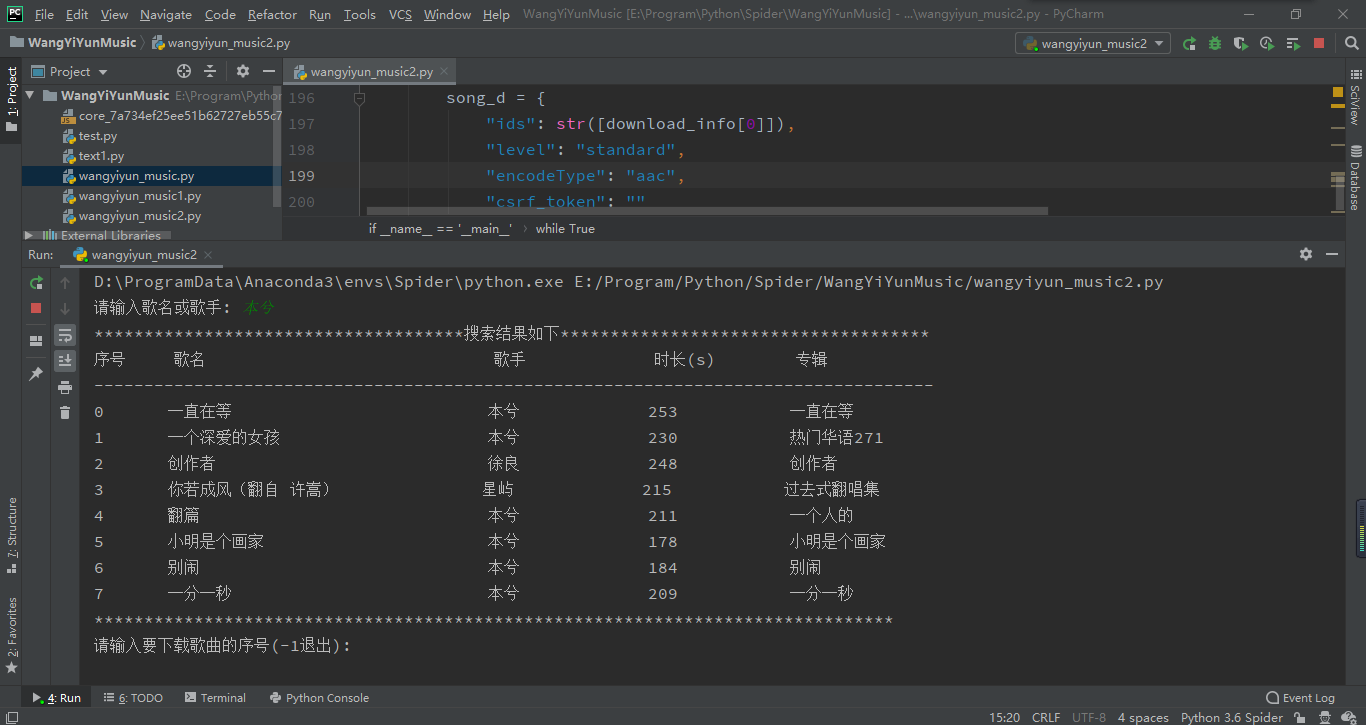This screenshot has width=1366, height=725.
Task: Open the Event Log
Action: click(x=1301, y=698)
